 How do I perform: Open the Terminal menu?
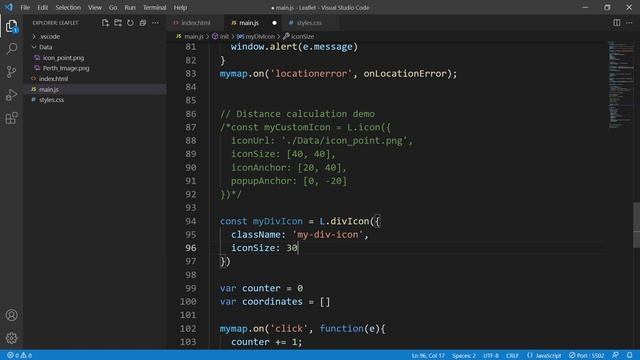click(x=155, y=7)
